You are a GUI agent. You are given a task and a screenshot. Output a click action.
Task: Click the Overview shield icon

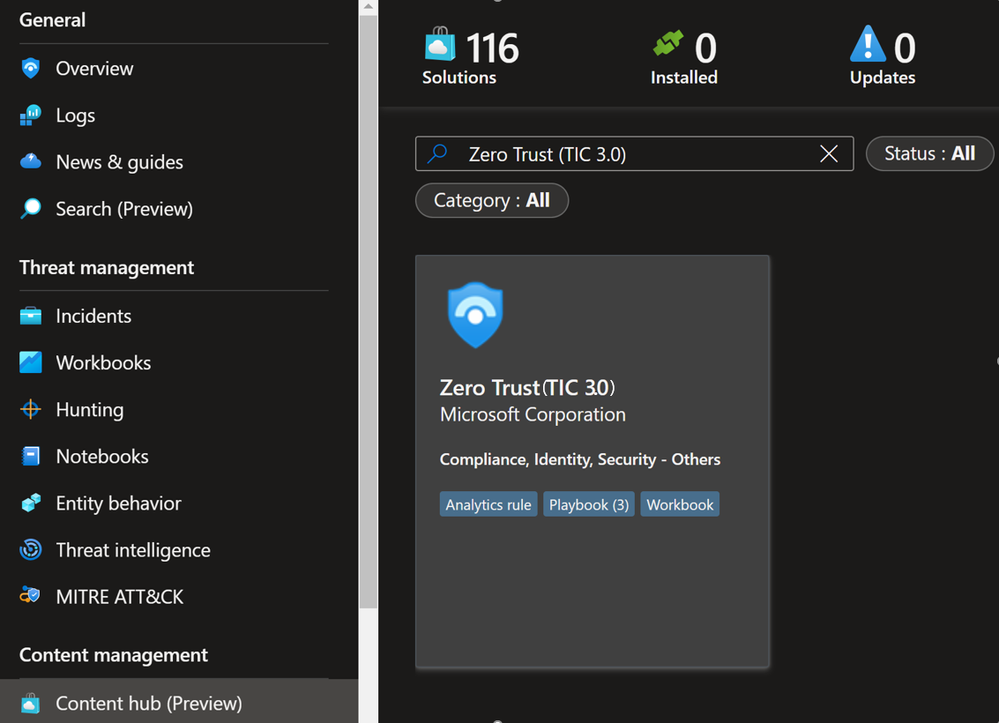[x=31, y=68]
